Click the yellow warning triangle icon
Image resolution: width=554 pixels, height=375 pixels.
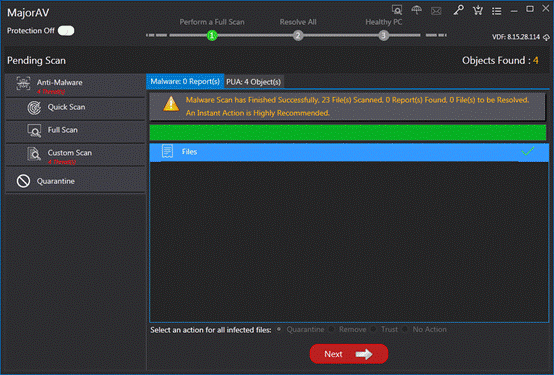pyautogui.click(x=171, y=104)
